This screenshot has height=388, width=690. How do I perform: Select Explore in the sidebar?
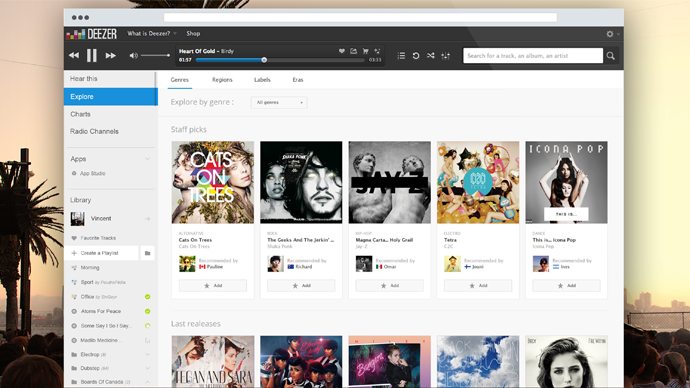click(x=111, y=97)
